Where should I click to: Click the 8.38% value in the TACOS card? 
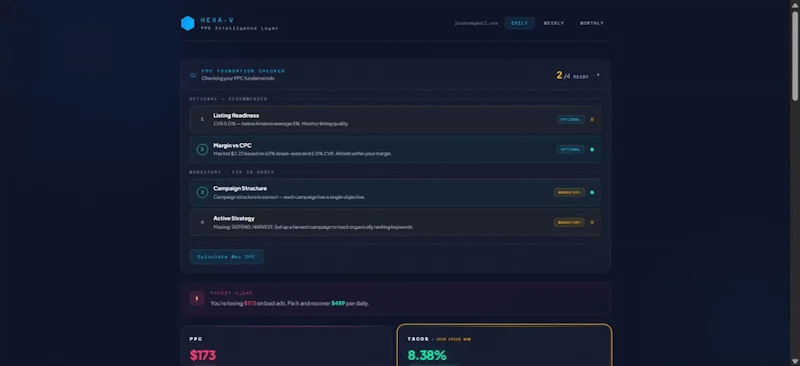(427, 355)
